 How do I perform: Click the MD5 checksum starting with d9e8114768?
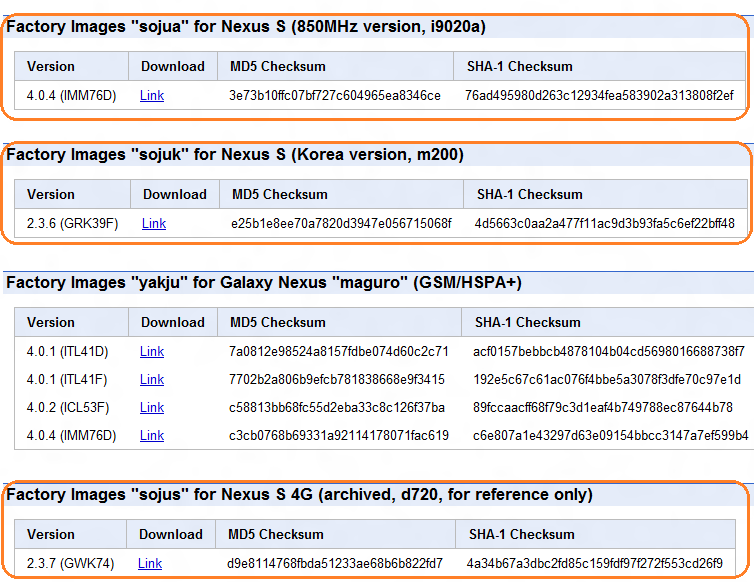point(335,563)
